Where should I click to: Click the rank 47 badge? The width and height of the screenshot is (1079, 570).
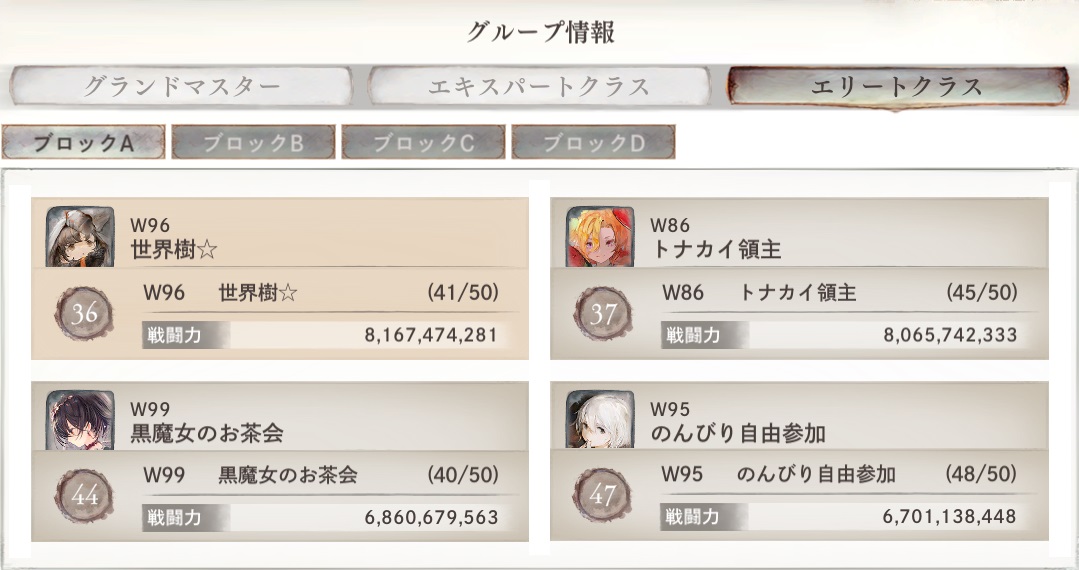(604, 496)
